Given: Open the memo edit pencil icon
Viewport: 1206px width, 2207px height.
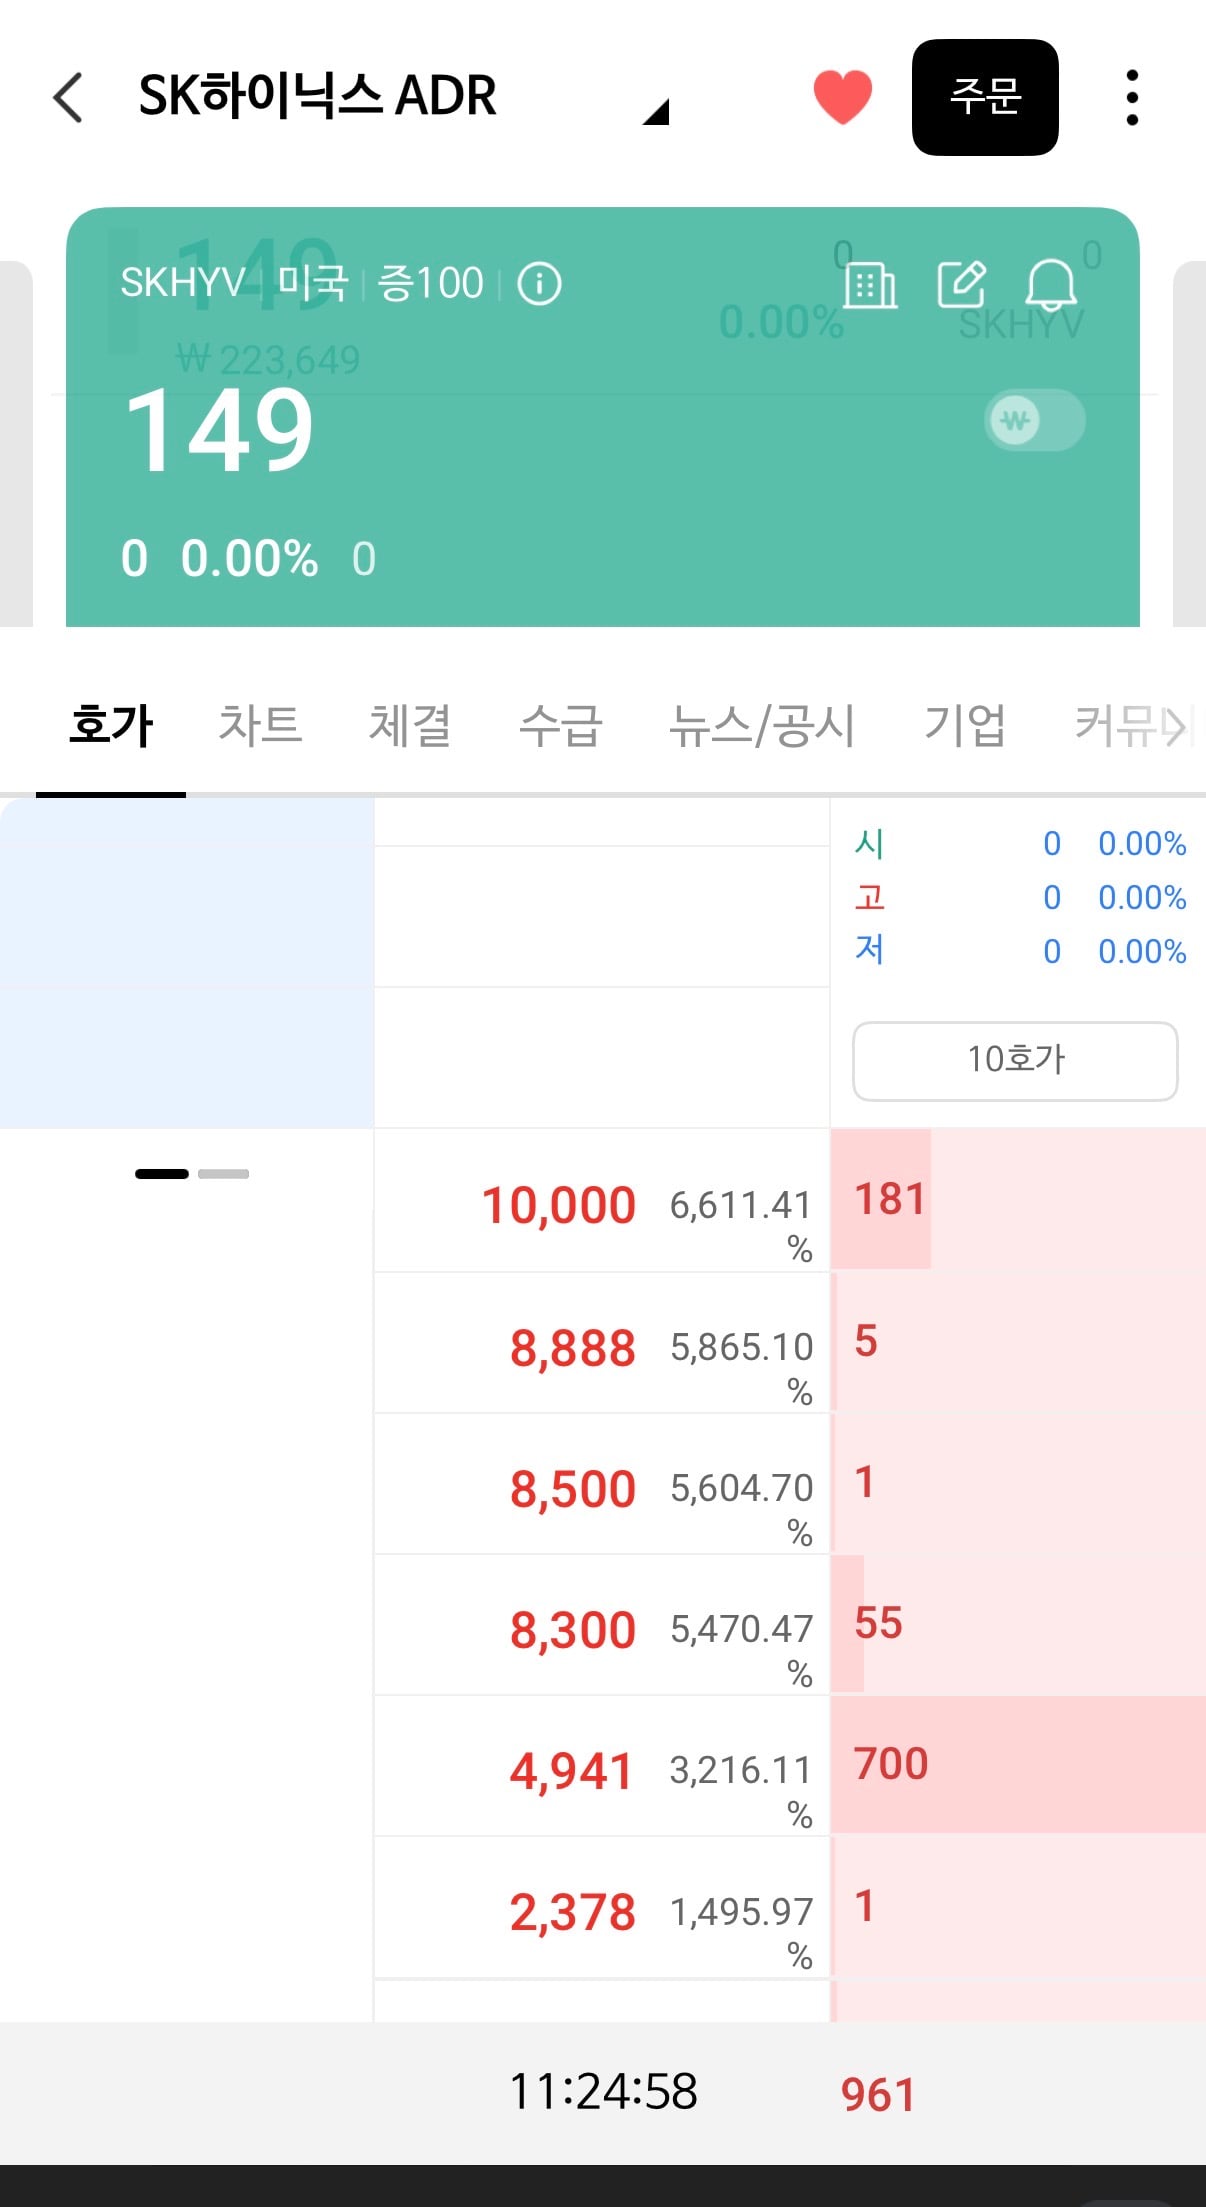Looking at the screenshot, I should point(962,284).
